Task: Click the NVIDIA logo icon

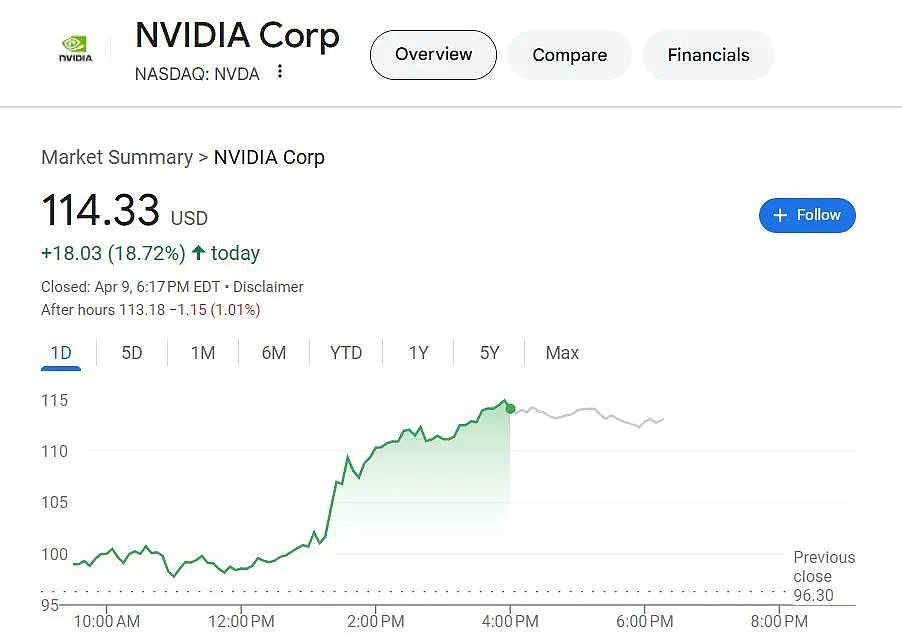Action: coord(75,49)
